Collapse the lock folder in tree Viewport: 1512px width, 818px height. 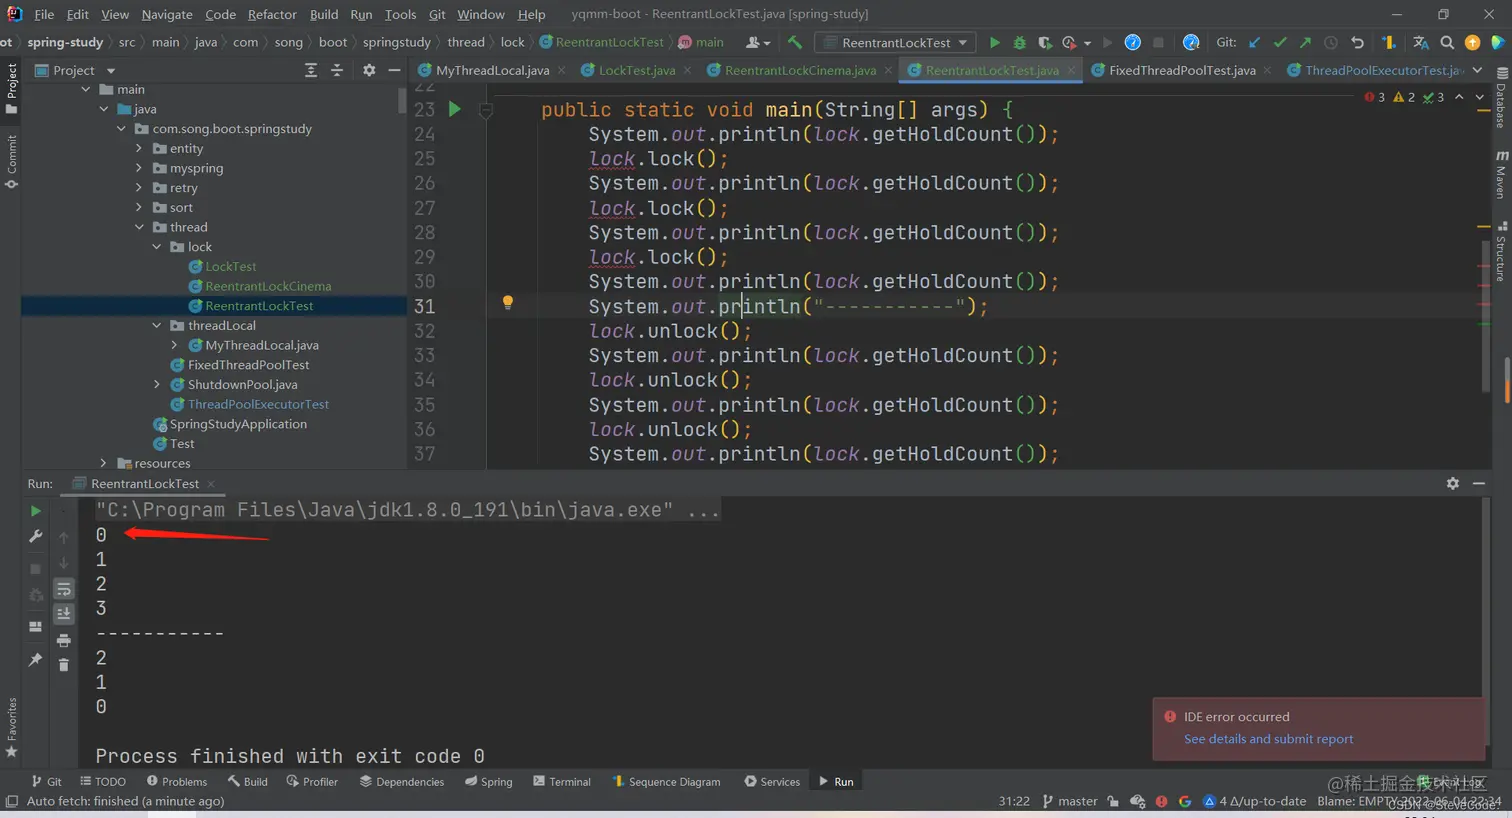[x=157, y=247]
